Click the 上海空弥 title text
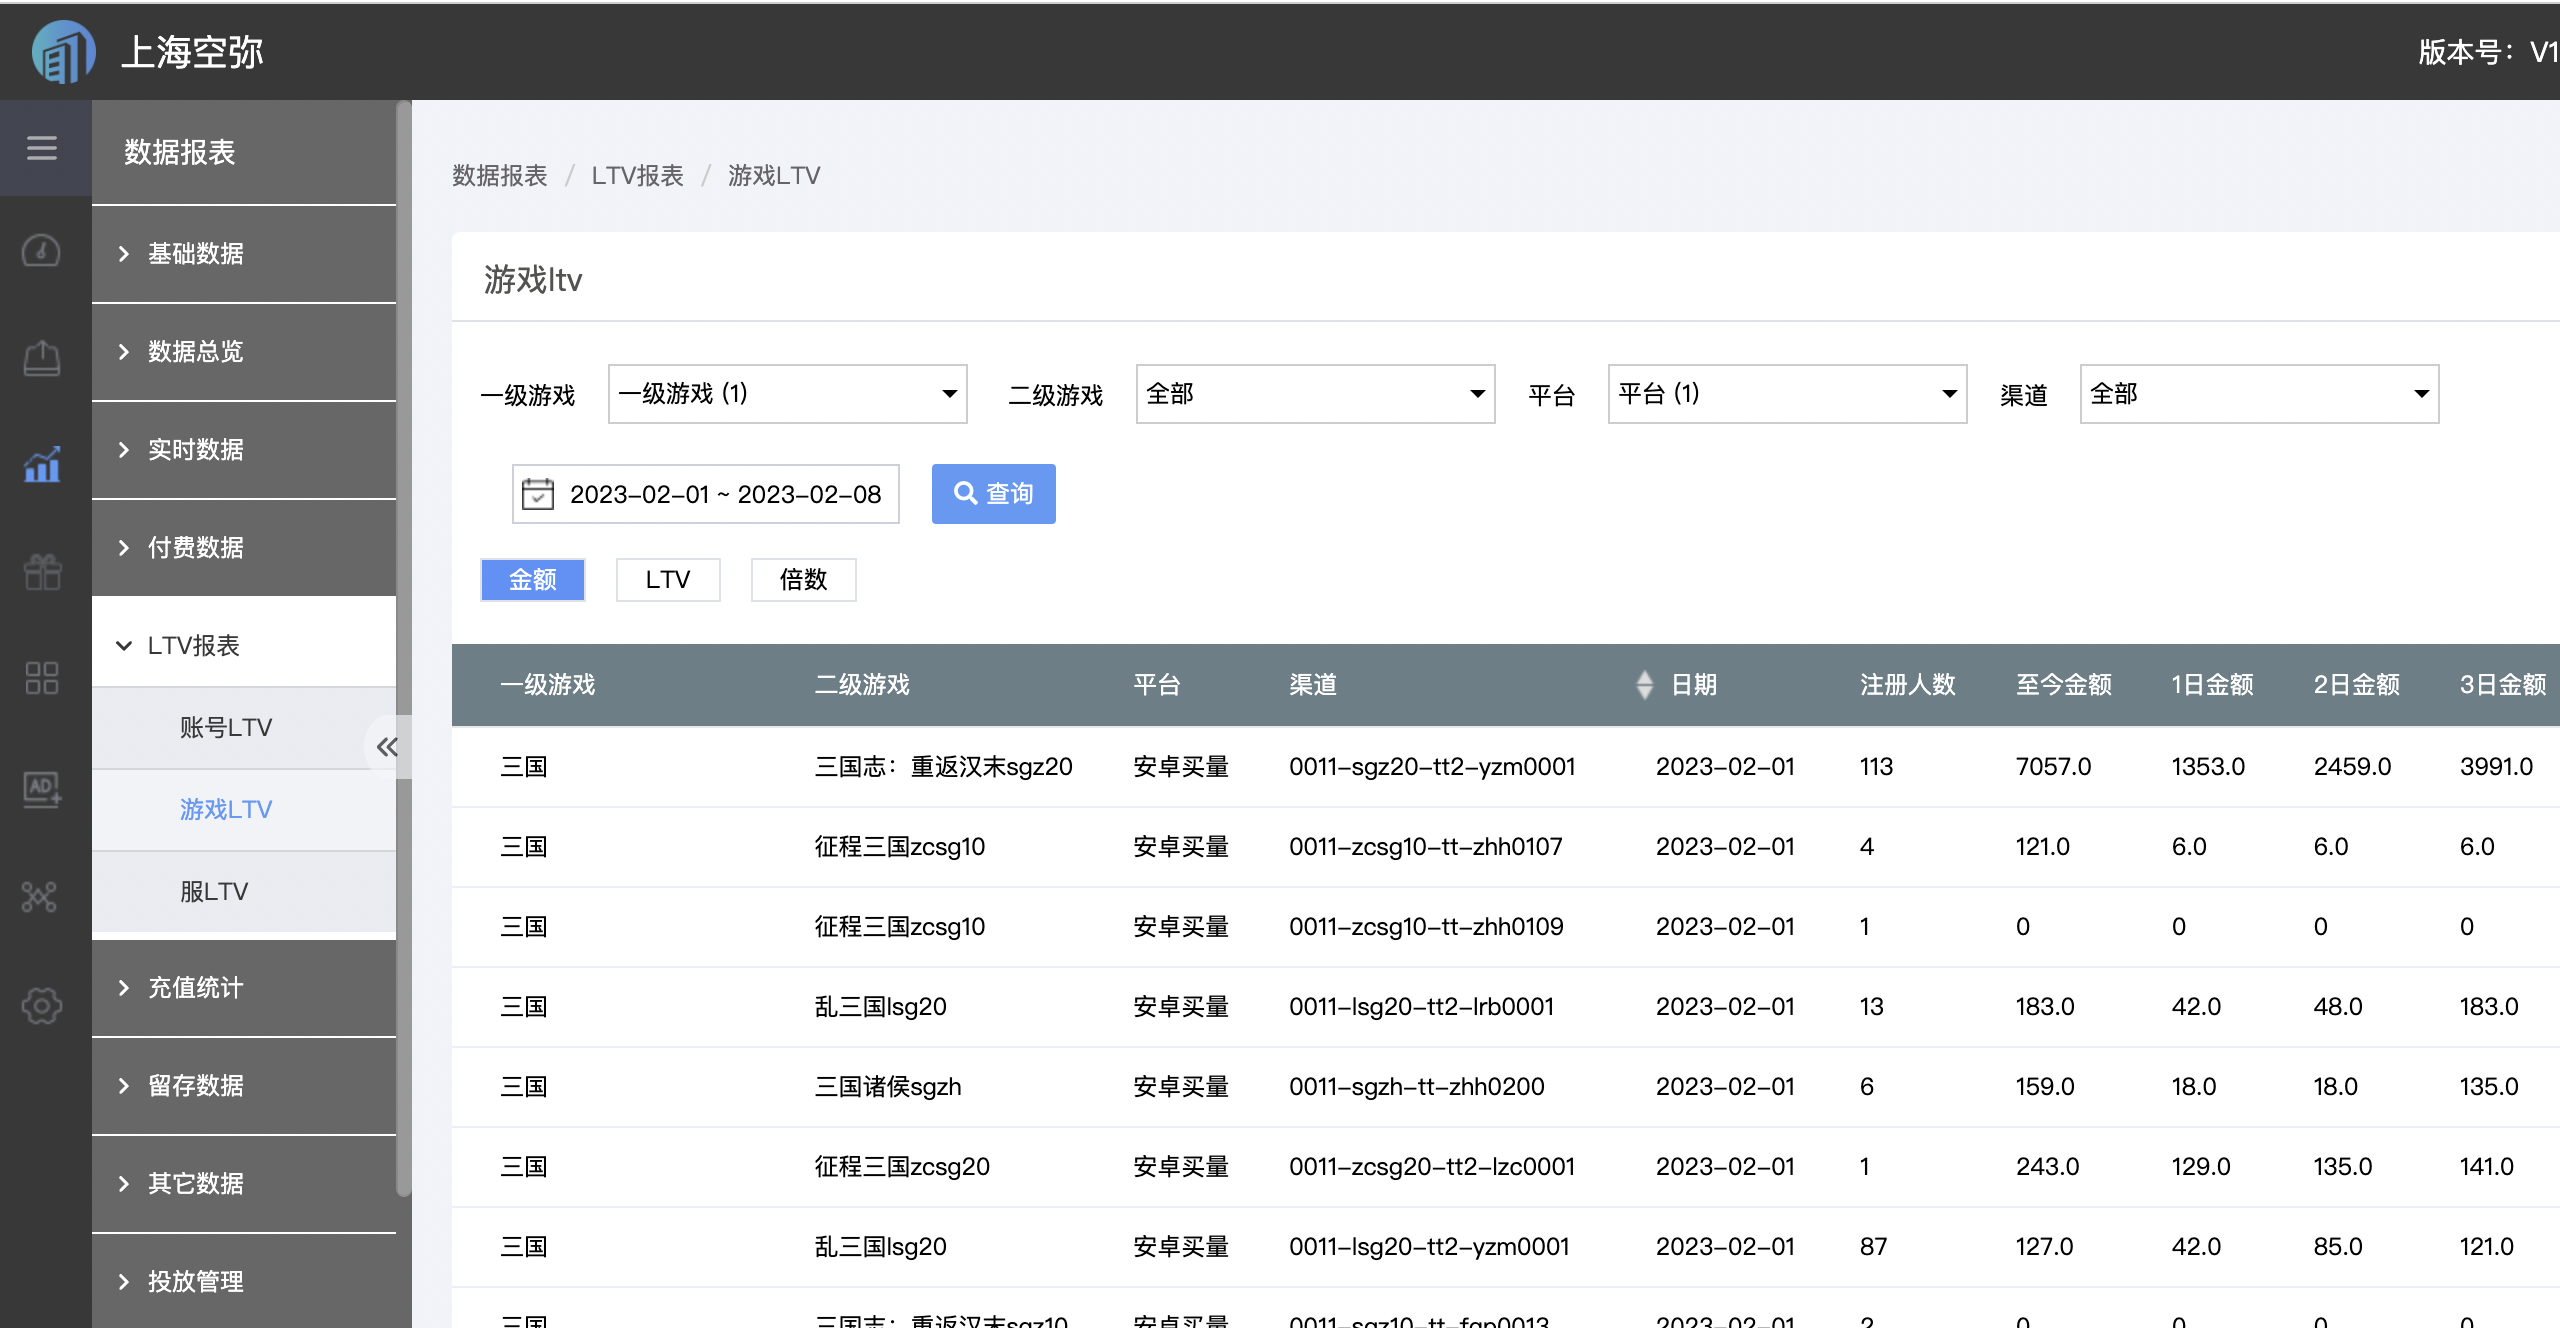 [192, 52]
